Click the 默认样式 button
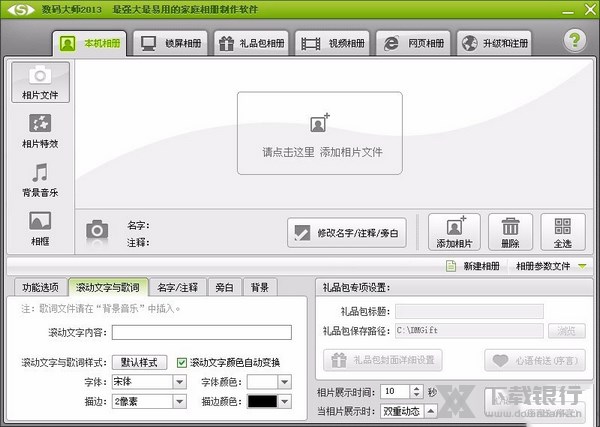This screenshot has height=427, width=600. (x=139, y=362)
